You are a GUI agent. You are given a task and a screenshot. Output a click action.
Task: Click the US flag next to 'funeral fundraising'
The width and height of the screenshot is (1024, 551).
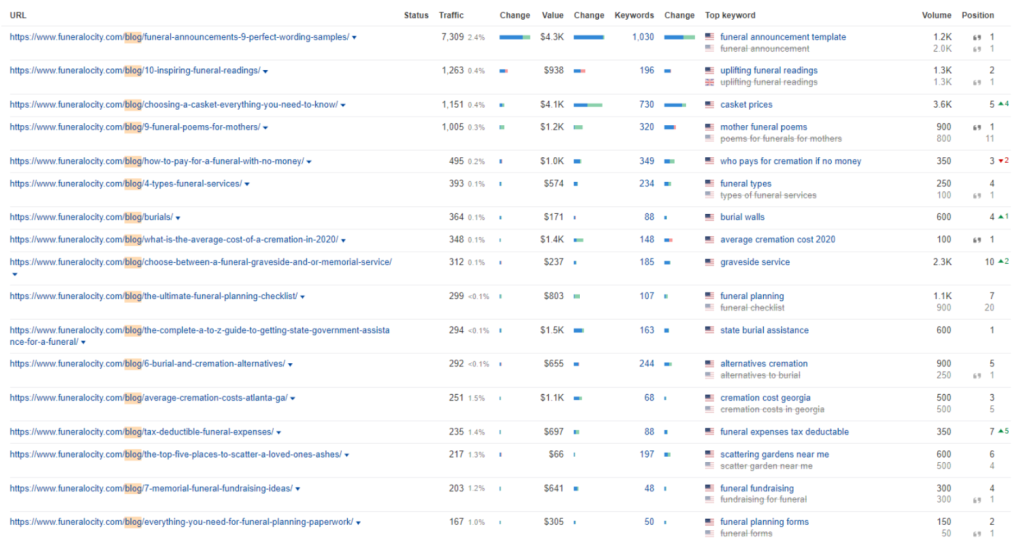point(709,488)
